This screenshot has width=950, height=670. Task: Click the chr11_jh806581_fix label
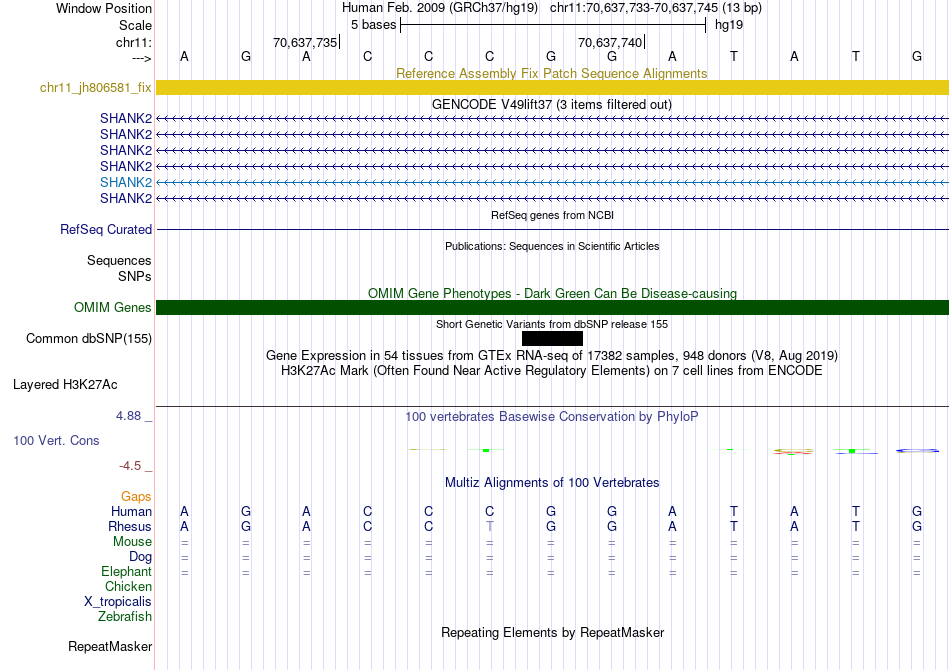pyautogui.click(x=95, y=88)
